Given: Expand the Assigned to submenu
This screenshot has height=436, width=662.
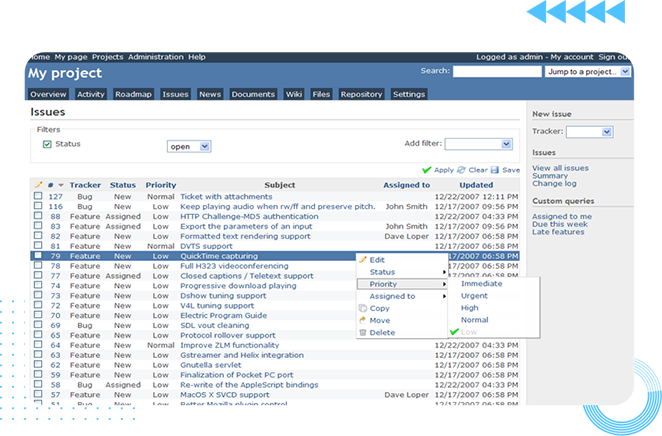Looking at the screenshot, I should (402, 296).
